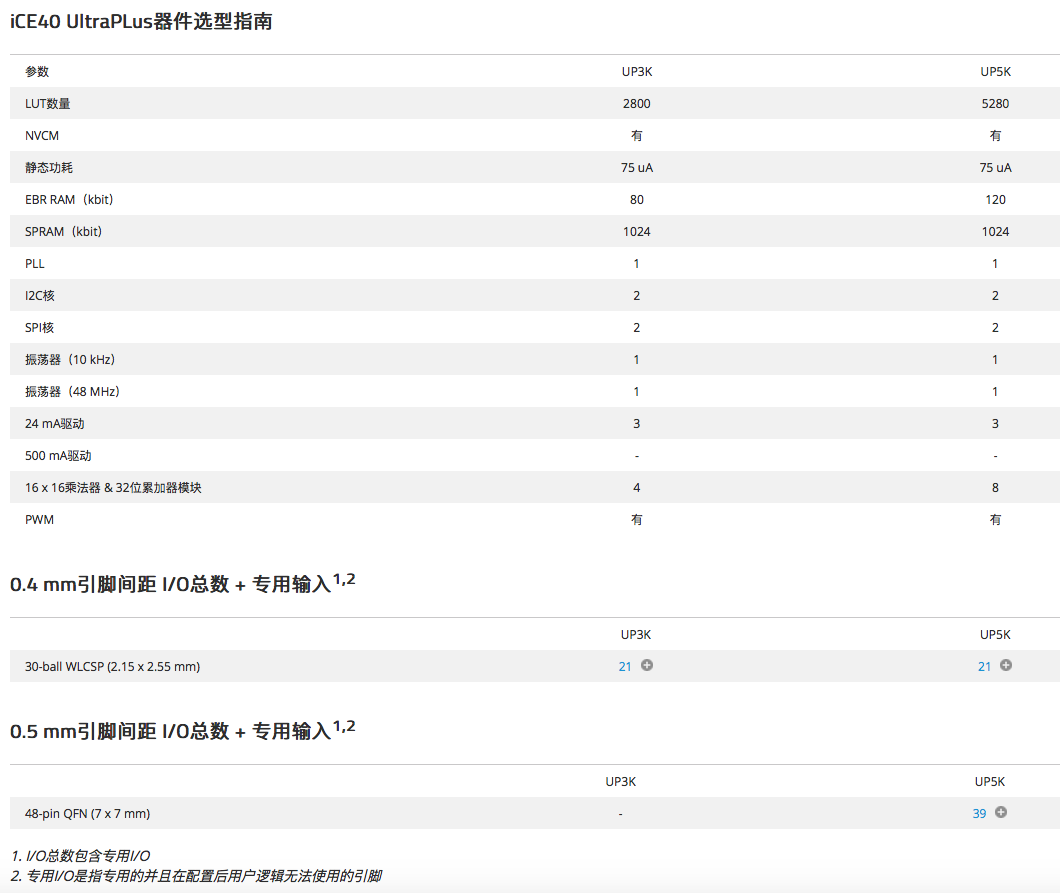
Task: Click the UP3K 75 uA value
Action: pyautogui.click(x=637, y=168)
